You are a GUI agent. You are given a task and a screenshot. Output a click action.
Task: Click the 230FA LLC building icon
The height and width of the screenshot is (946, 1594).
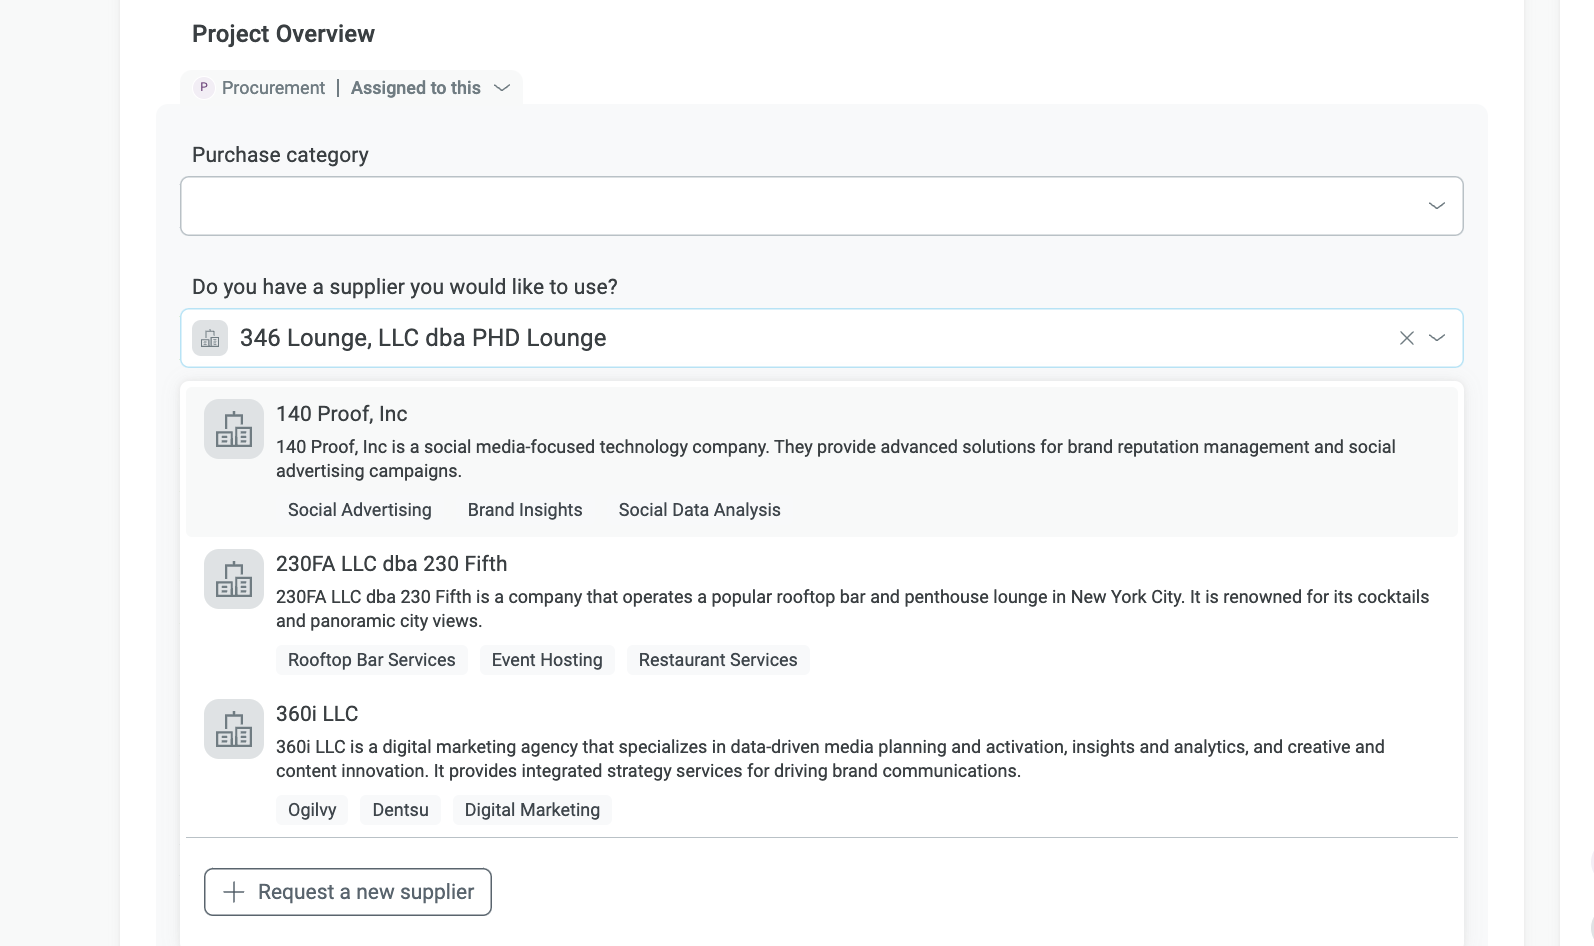pyautogui.click(x=234, y=579)
